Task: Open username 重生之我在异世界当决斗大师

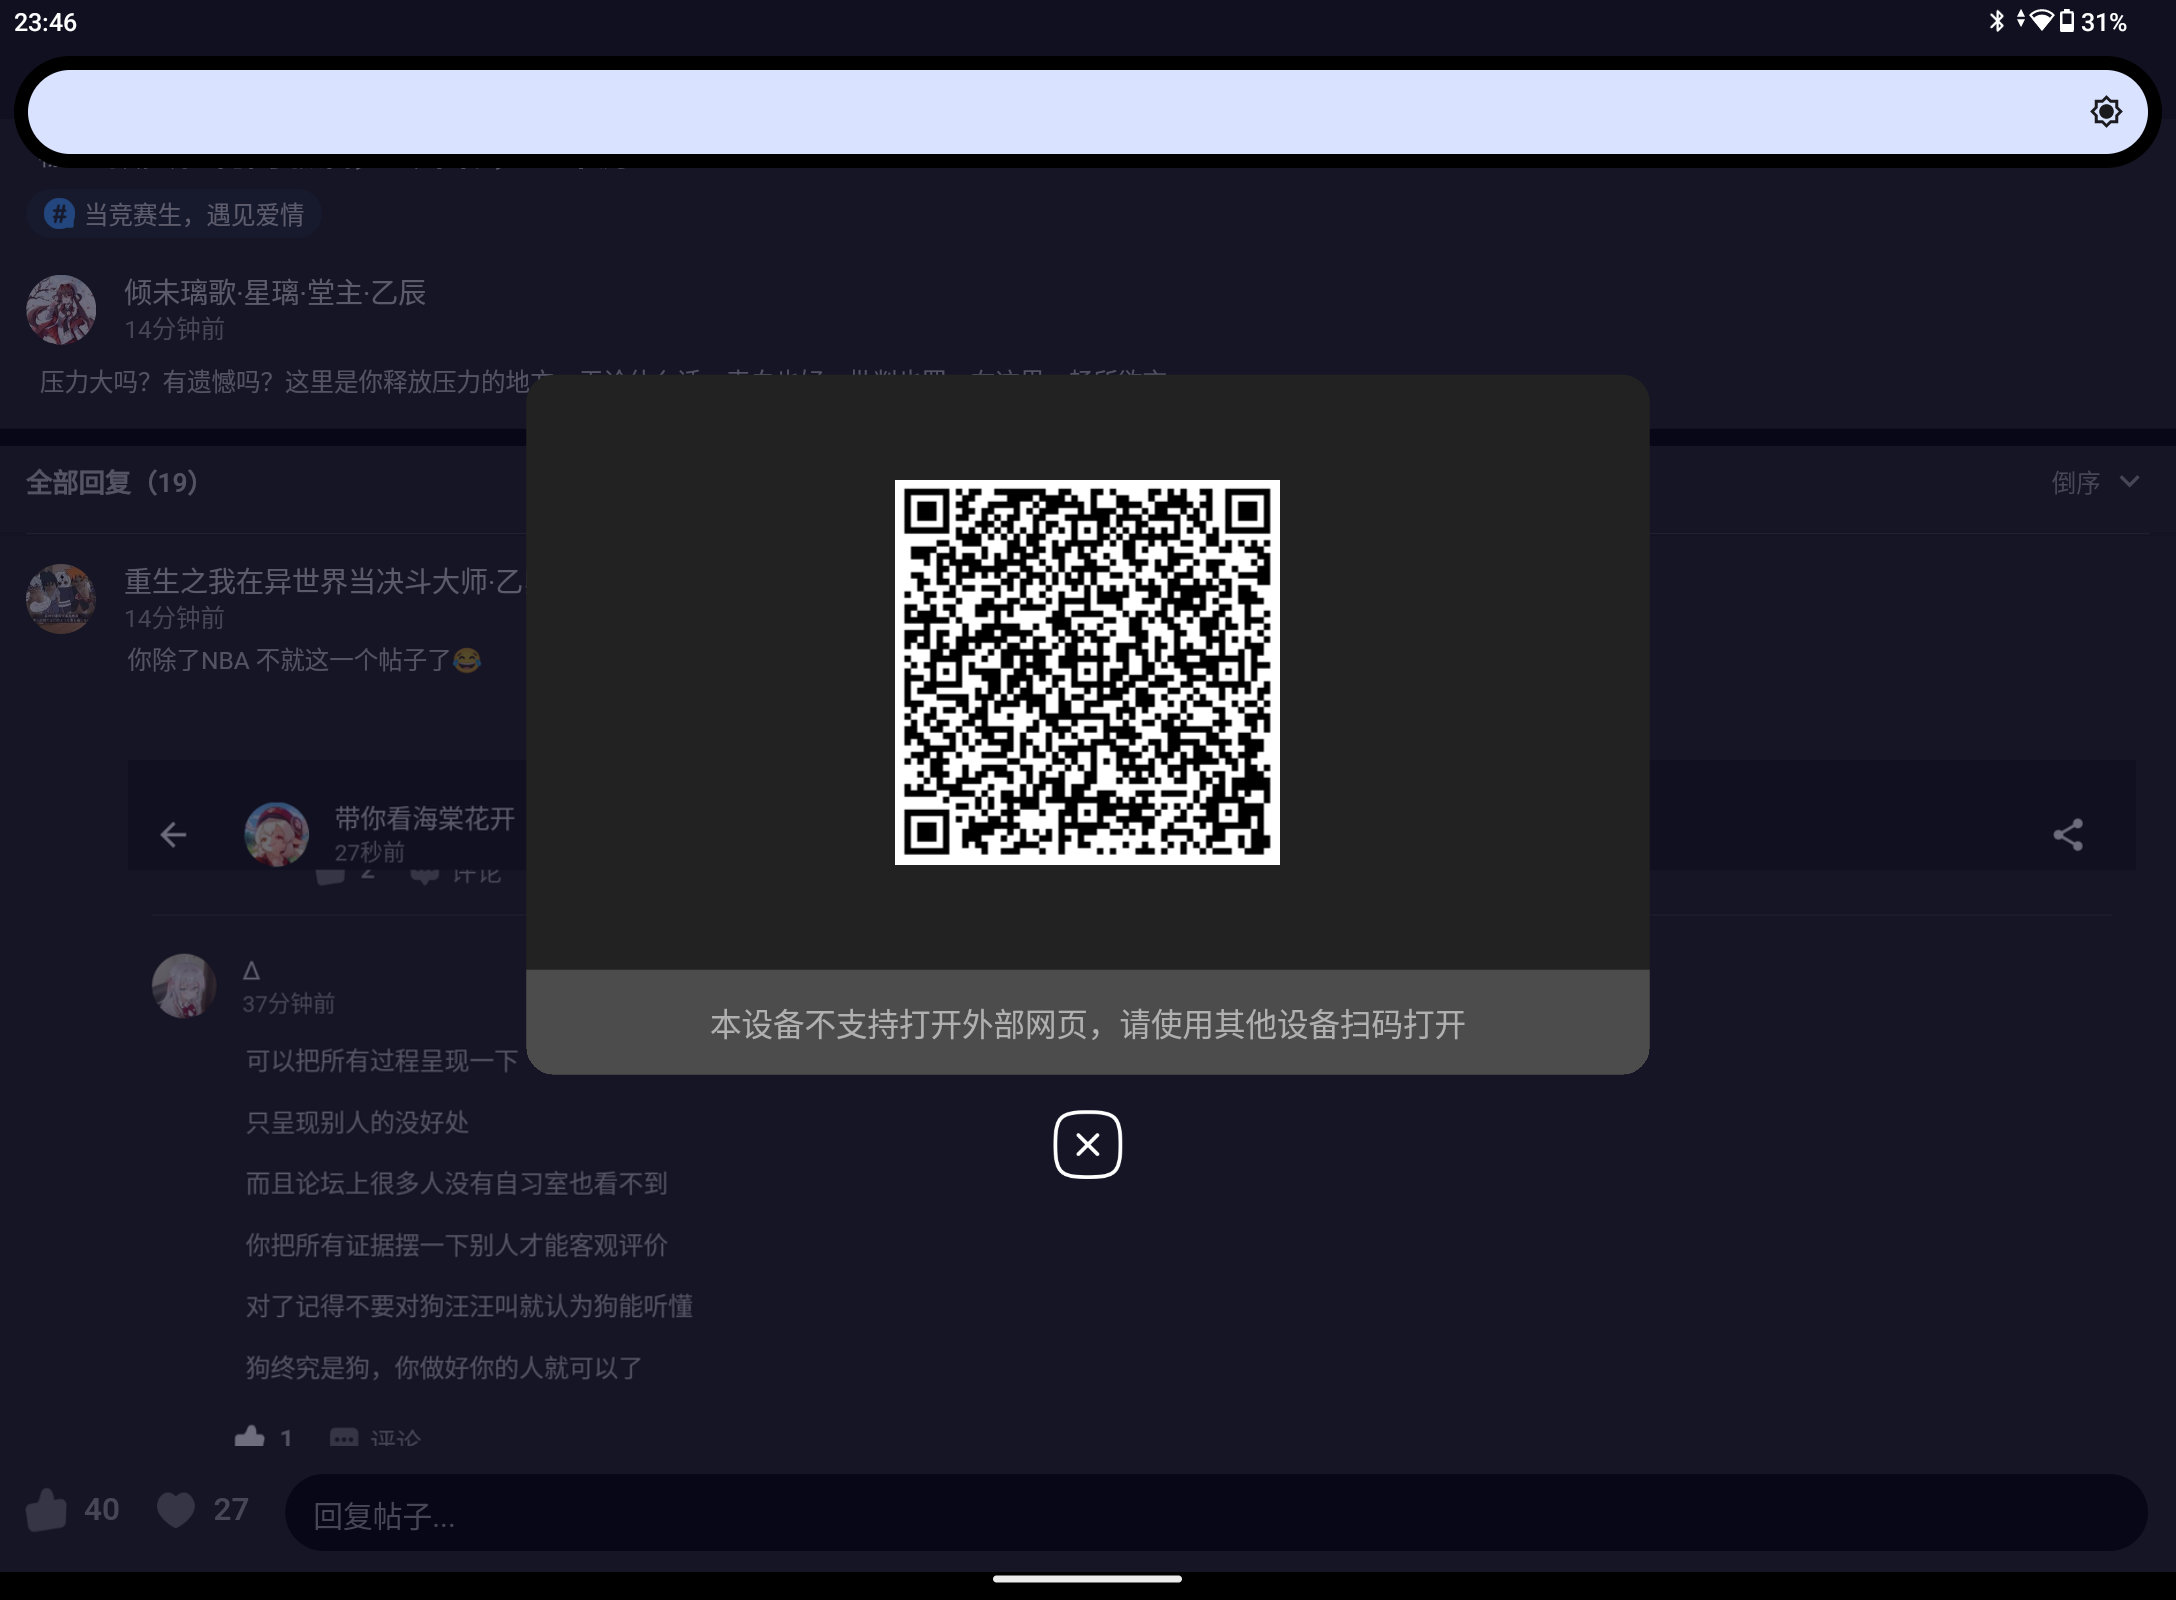Action: (323, 581)
